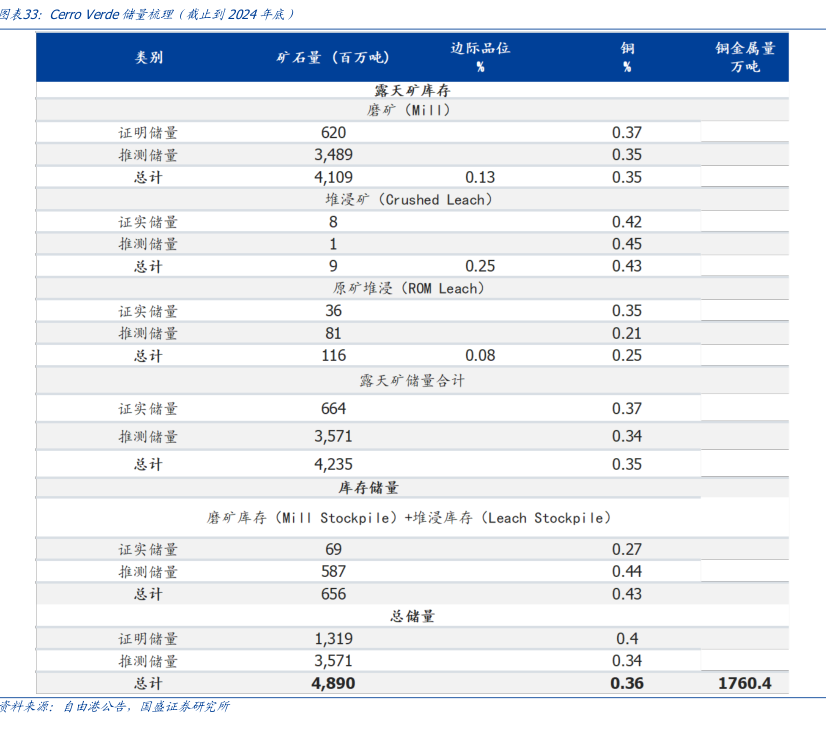
Task: Select the stockpile total tonnage 656
Action: [333, 594]
